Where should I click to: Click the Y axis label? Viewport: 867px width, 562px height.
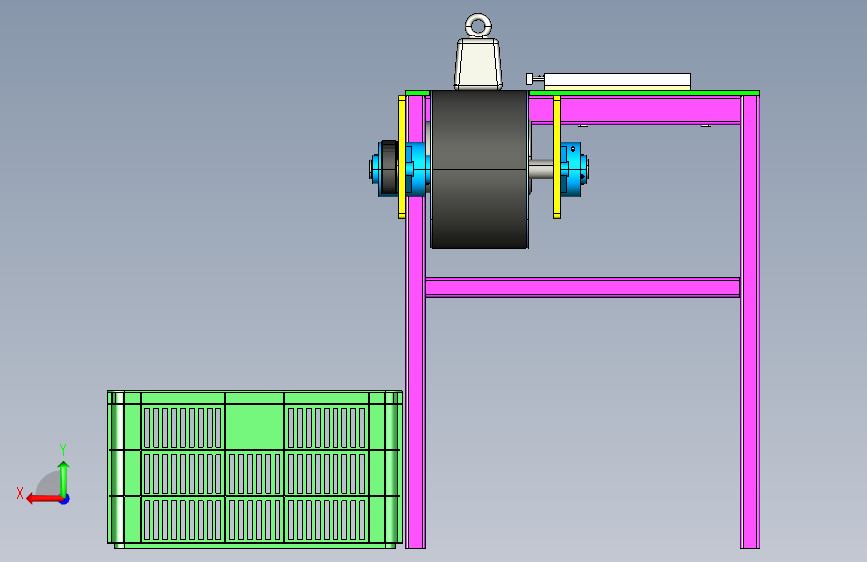tap(63, 450)
